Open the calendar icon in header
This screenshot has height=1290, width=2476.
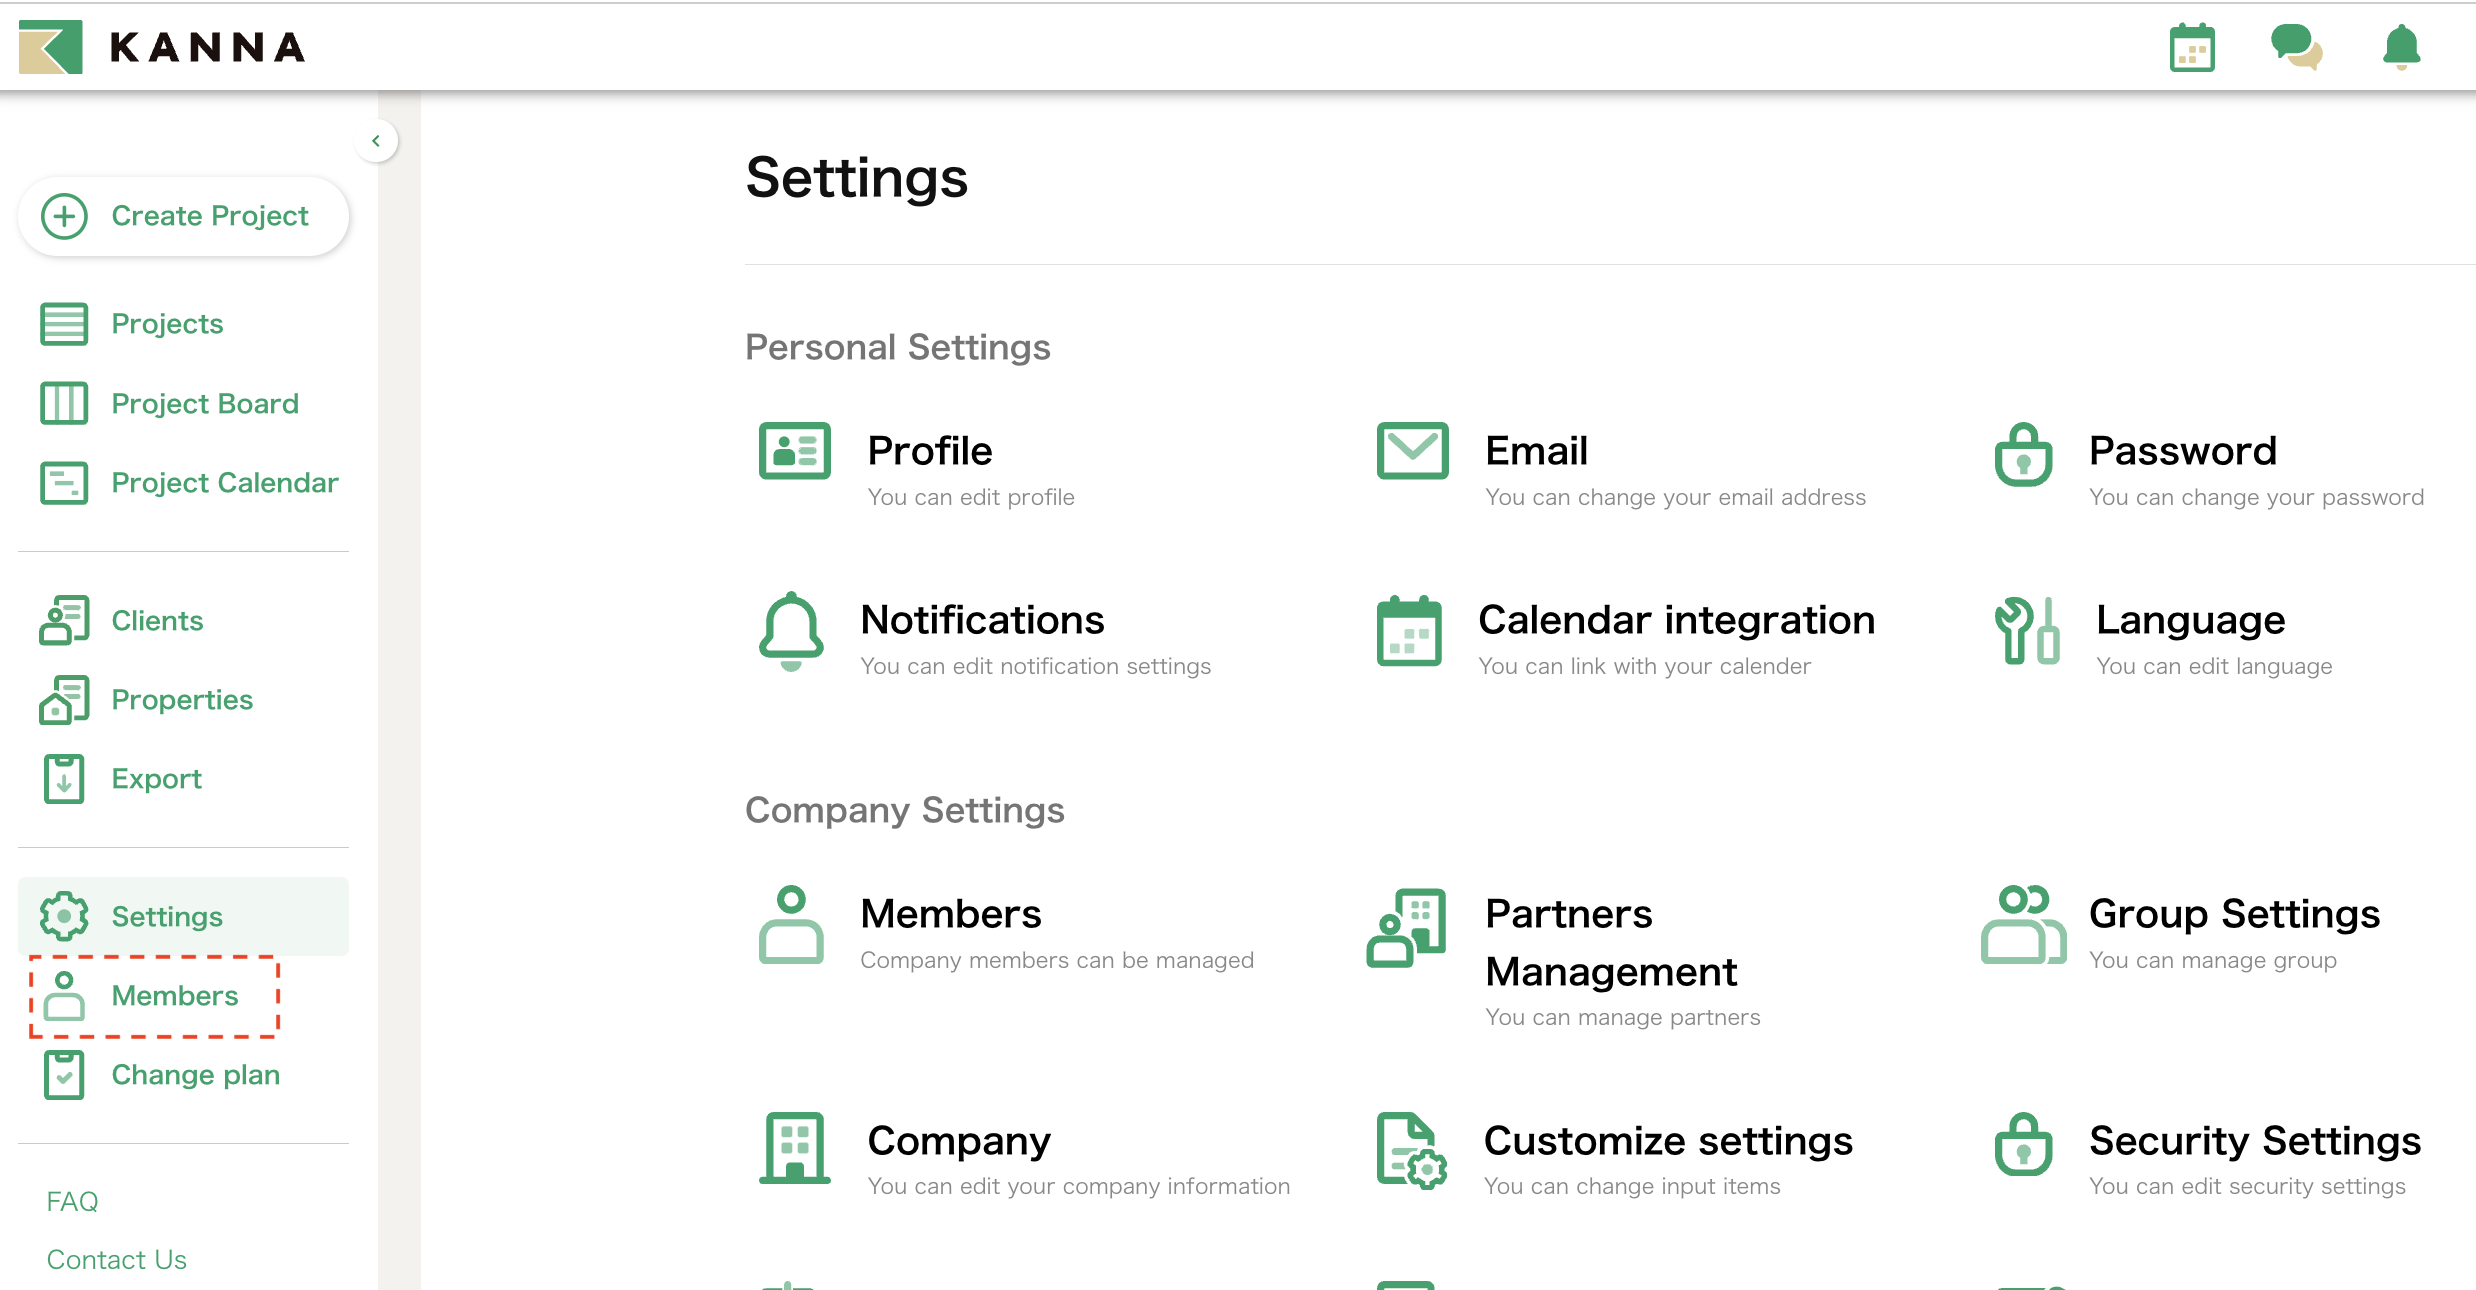coord(2192,48)
